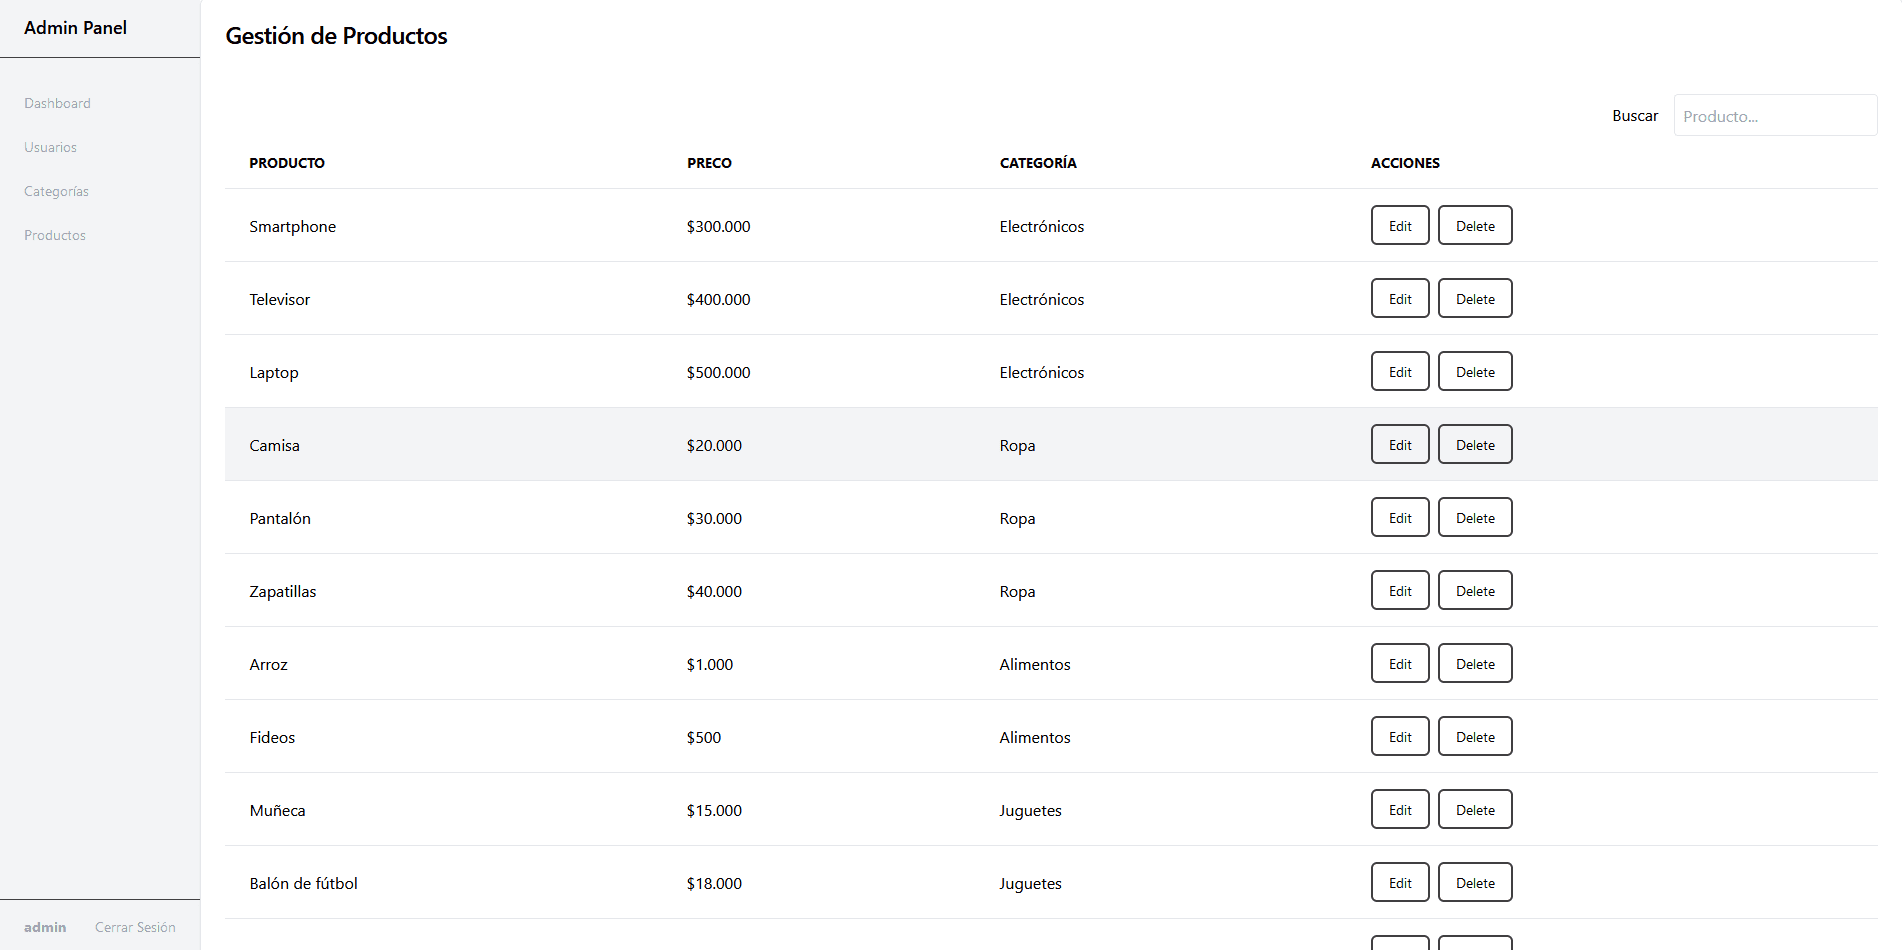This screenshot has width=1902, height=950.
Task: Delete the Pantalón row
Action: (x=1475, y=518)
